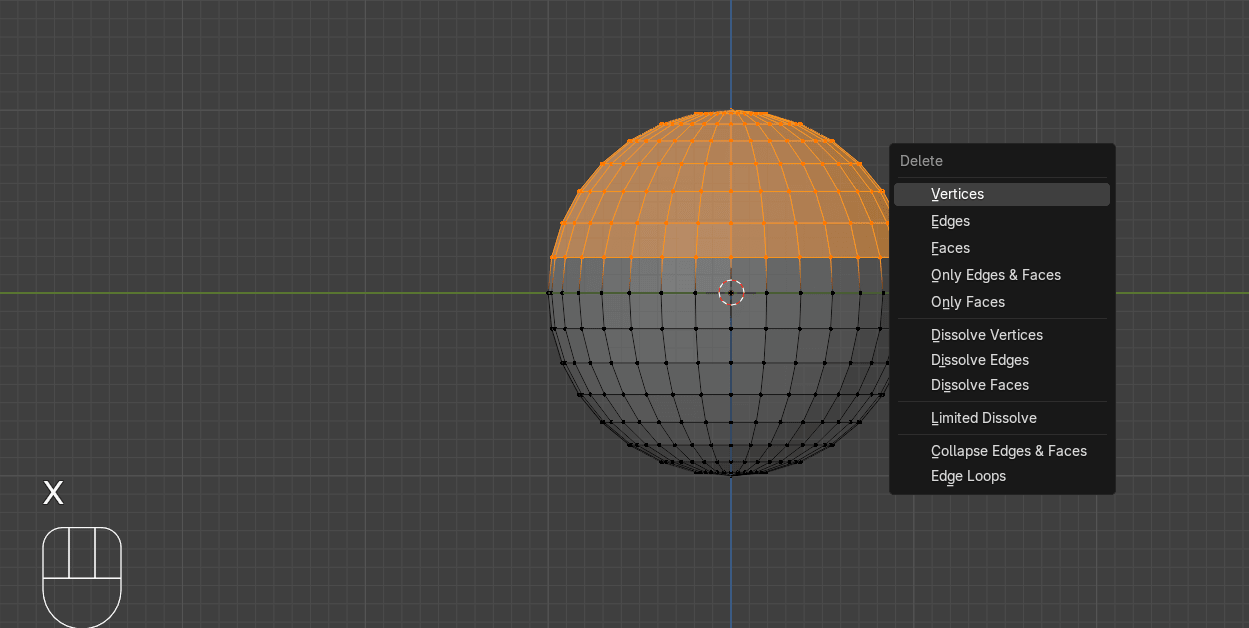Click the X key indicator overlay
Image resolution: width=1249 pixels, height=628 pixels.
[x=53, y=492]
